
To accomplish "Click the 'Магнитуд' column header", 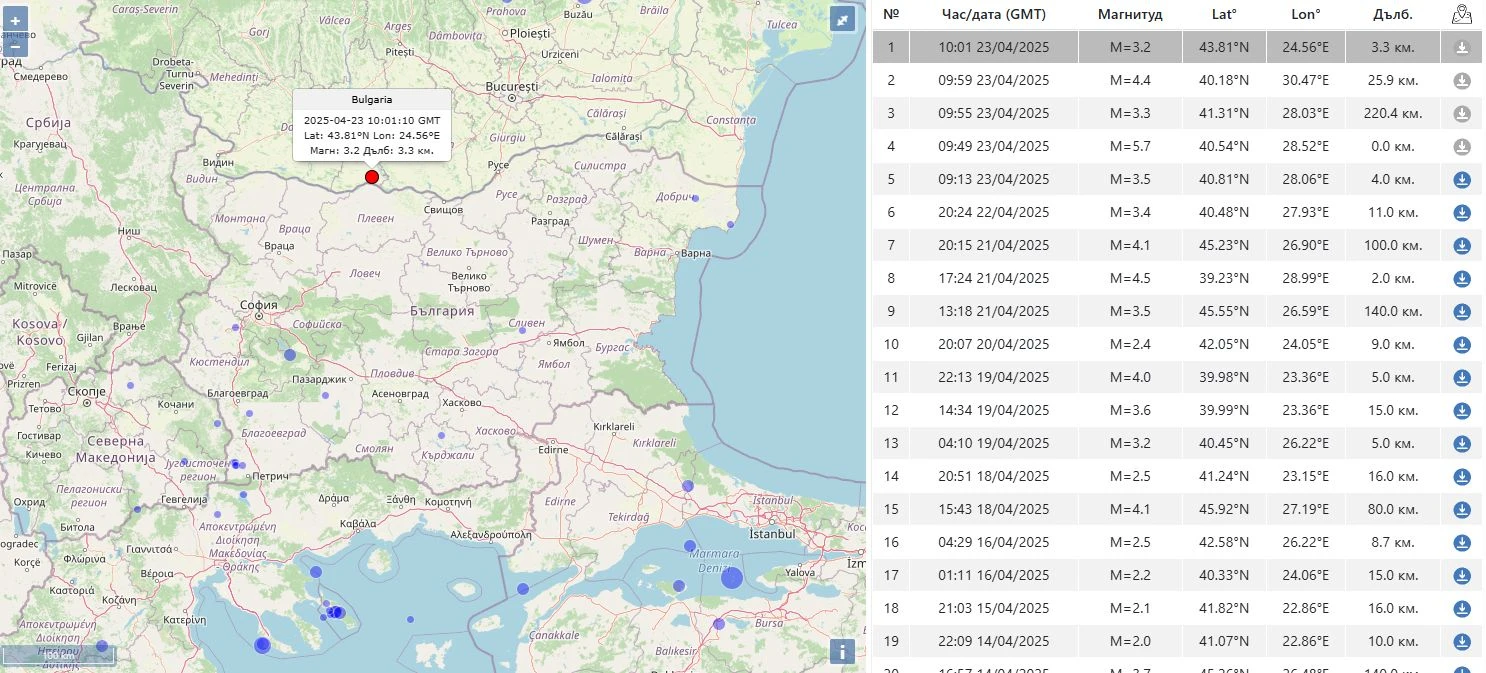I will click(x=1130, y=14).
